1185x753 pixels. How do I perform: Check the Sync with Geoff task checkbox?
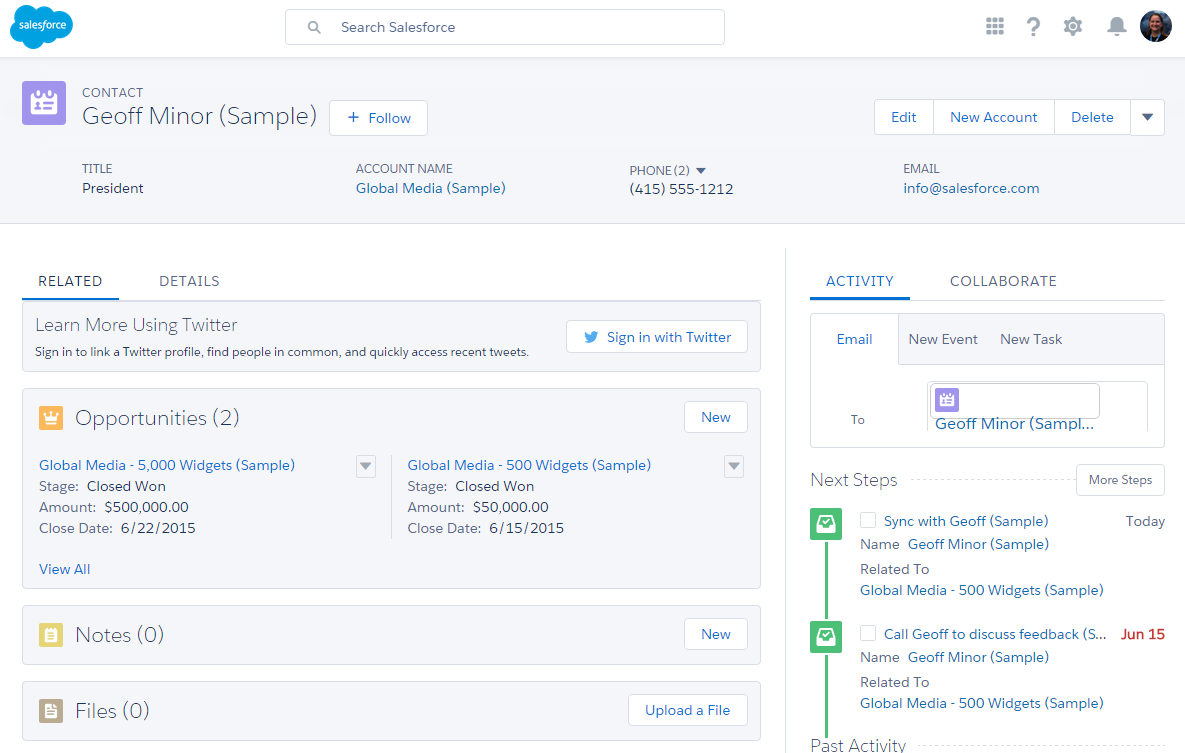868,520
